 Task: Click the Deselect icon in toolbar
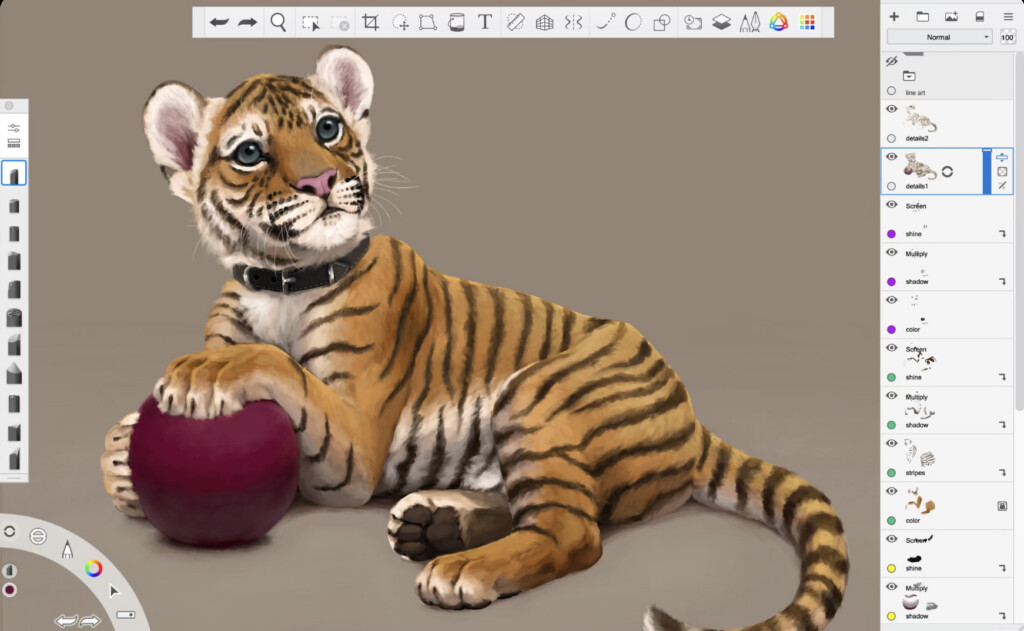(340, 24)
